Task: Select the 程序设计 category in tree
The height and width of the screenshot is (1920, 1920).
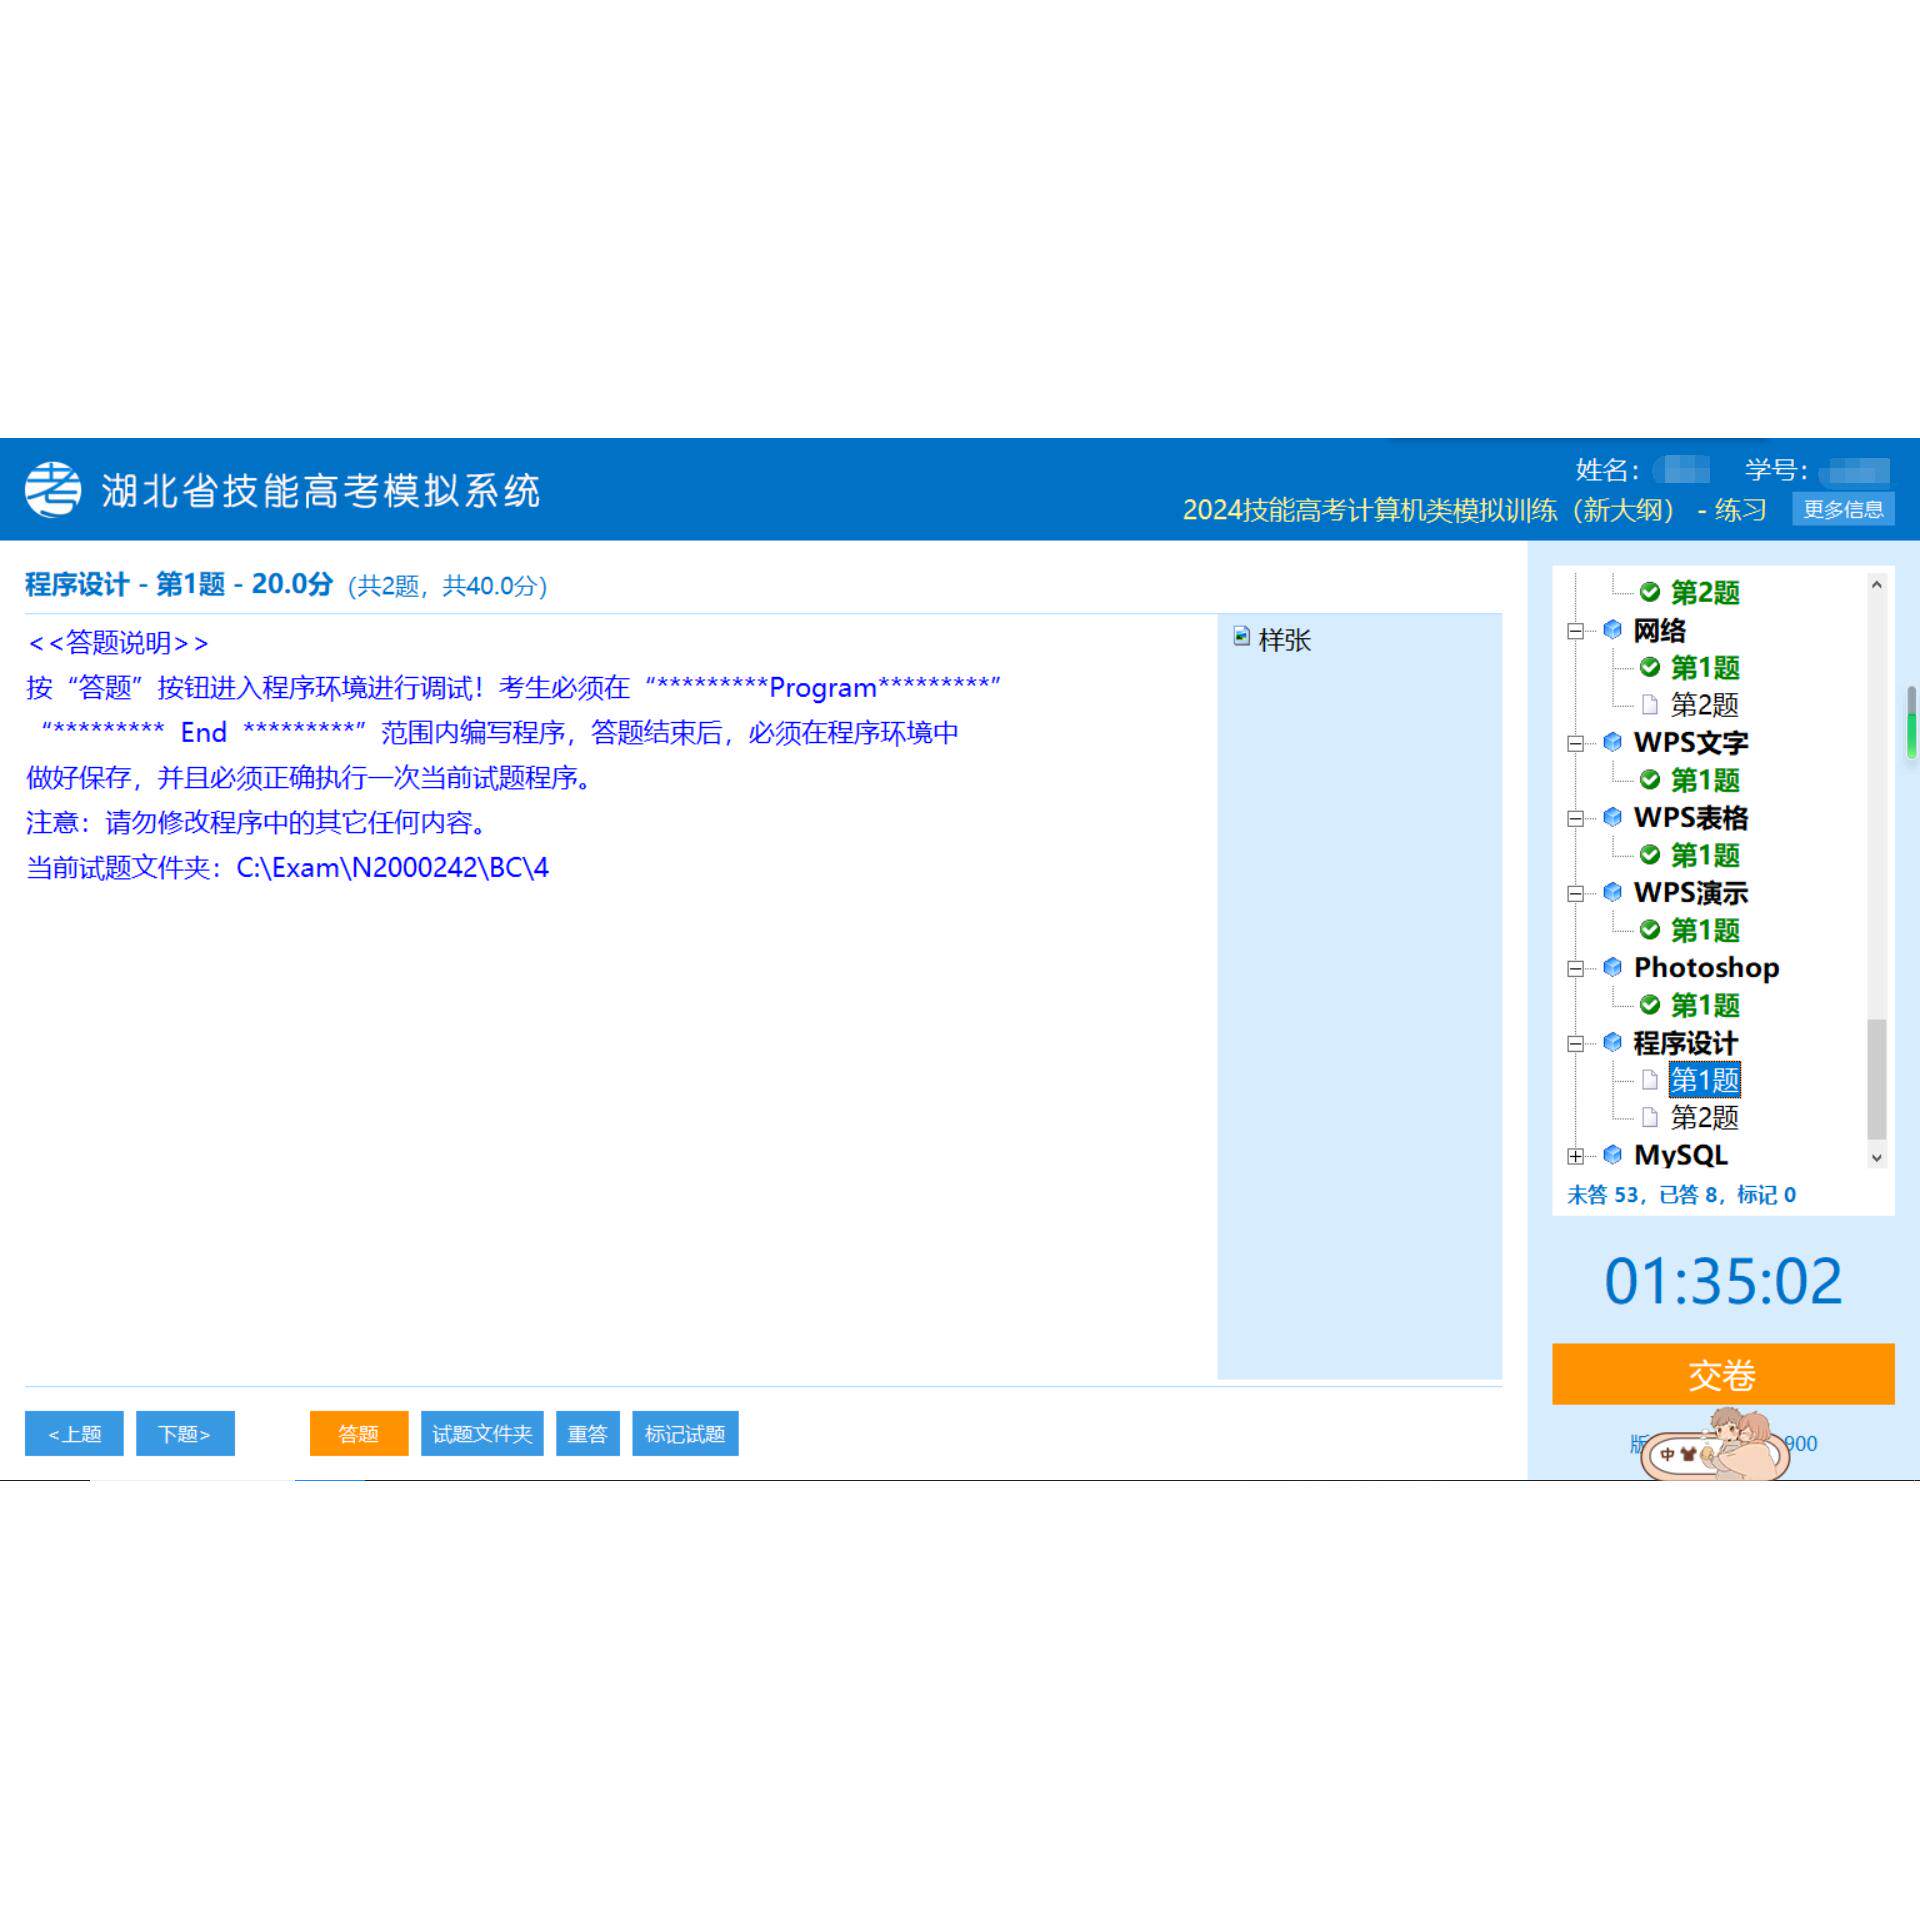Action: click(x=1685, y=1042)
